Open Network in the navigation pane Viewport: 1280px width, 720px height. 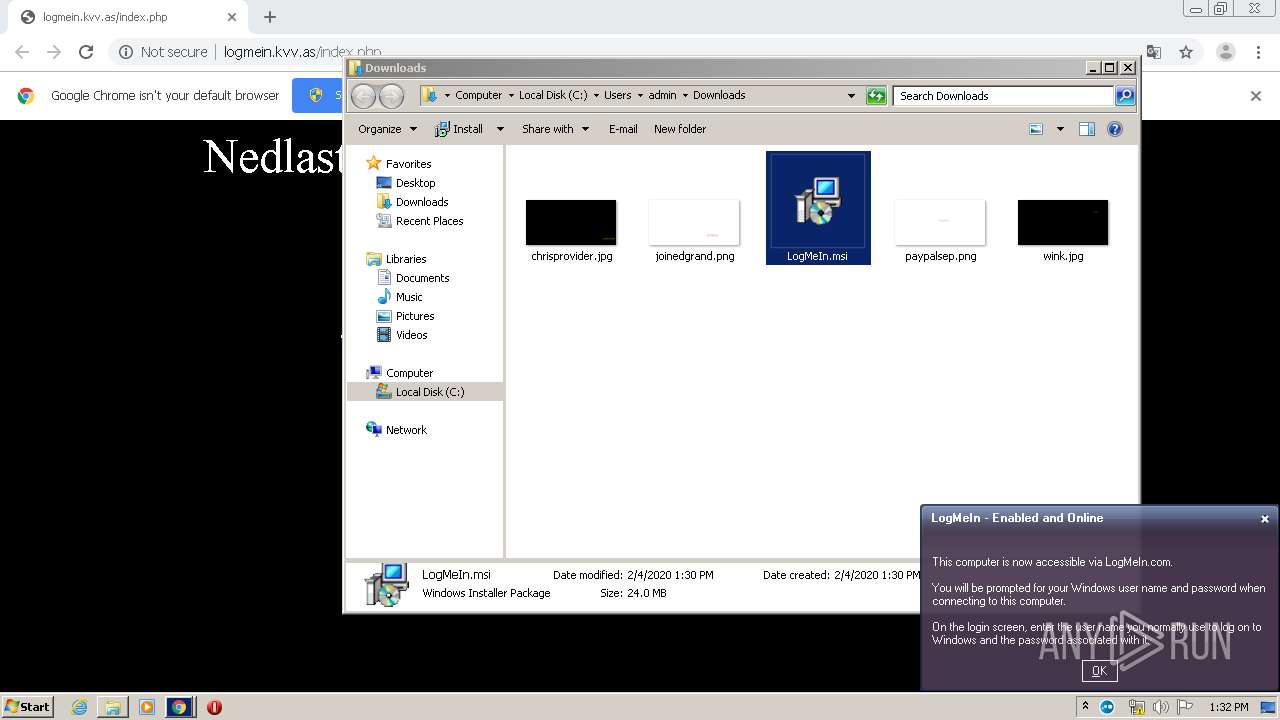pyautogui.click(x=406, y=430)
